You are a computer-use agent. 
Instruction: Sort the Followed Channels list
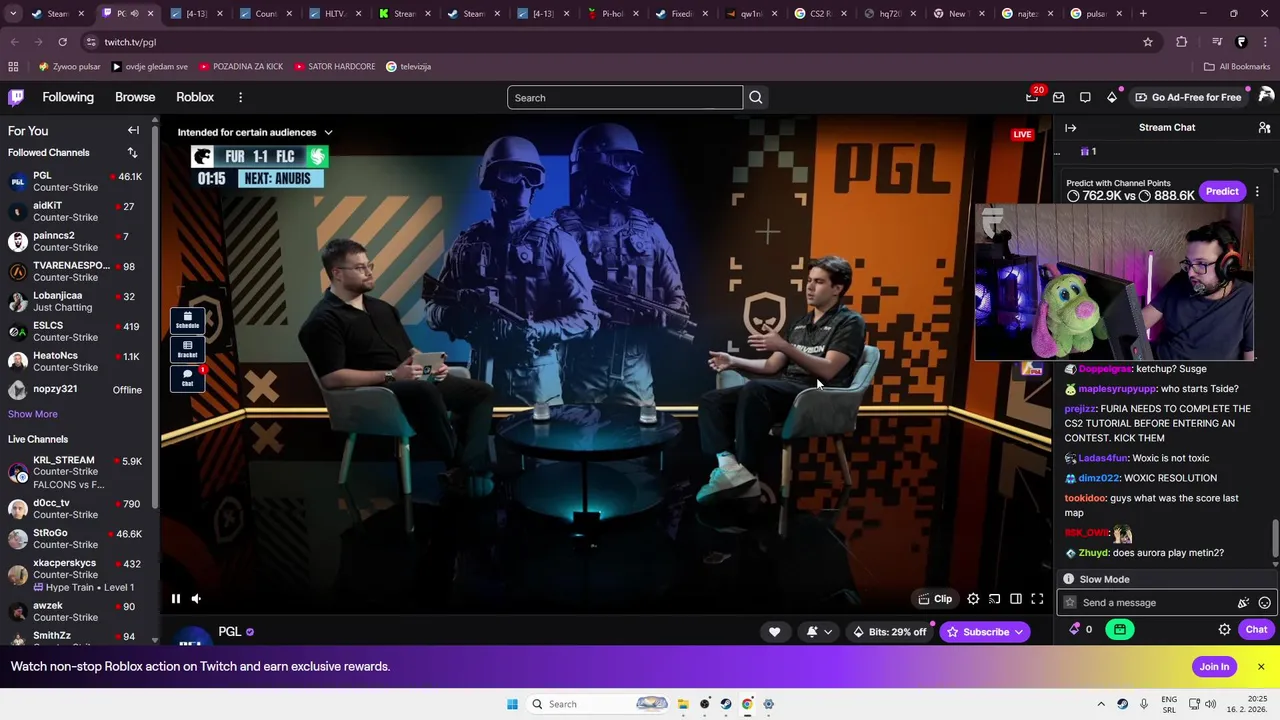coord(132,152)
